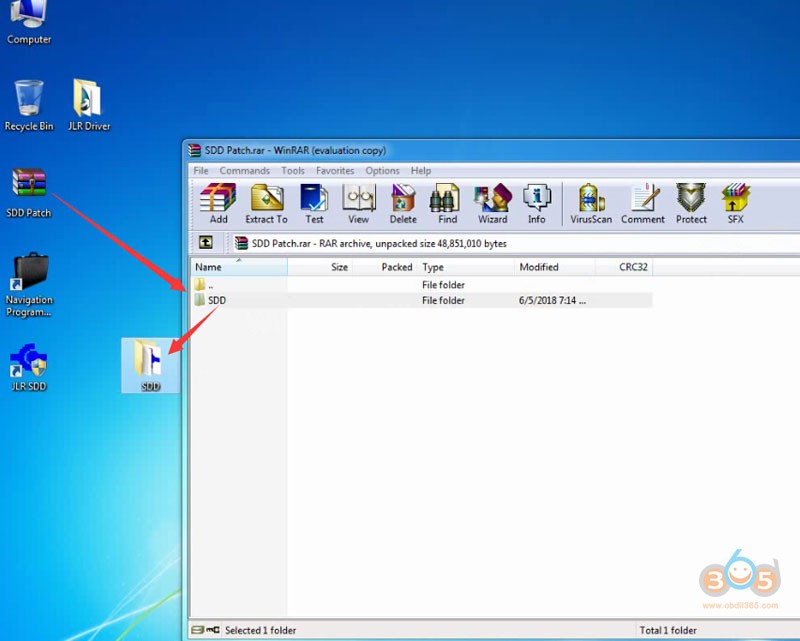Select the JLR Driver folder on desktop
Viewport: 800px width, 641px height.
[x=89, y=106]
